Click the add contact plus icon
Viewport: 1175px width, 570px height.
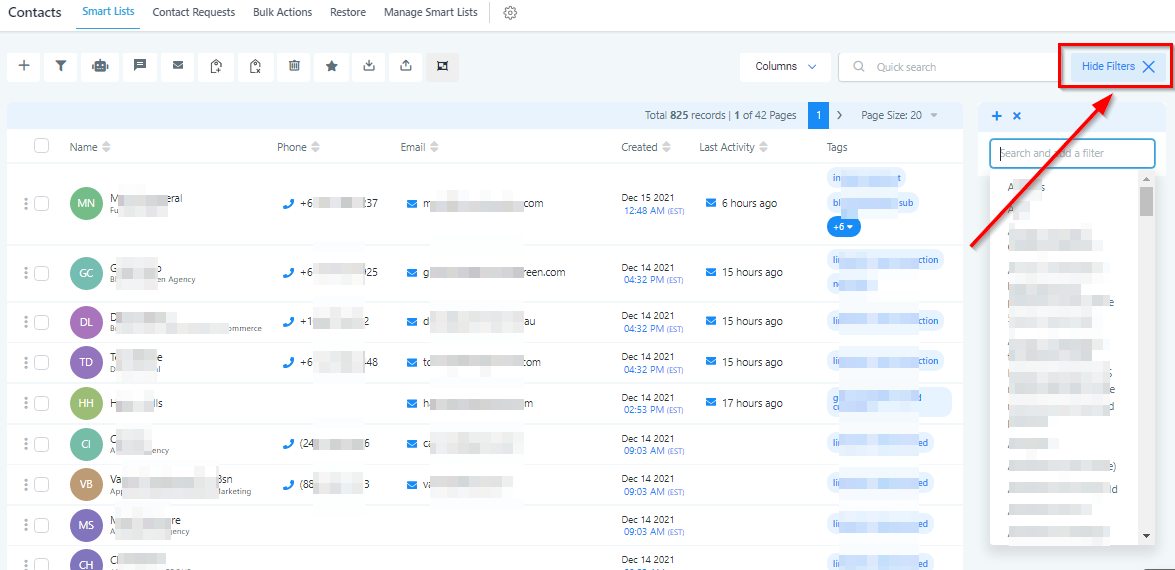(x=24, y=66)
